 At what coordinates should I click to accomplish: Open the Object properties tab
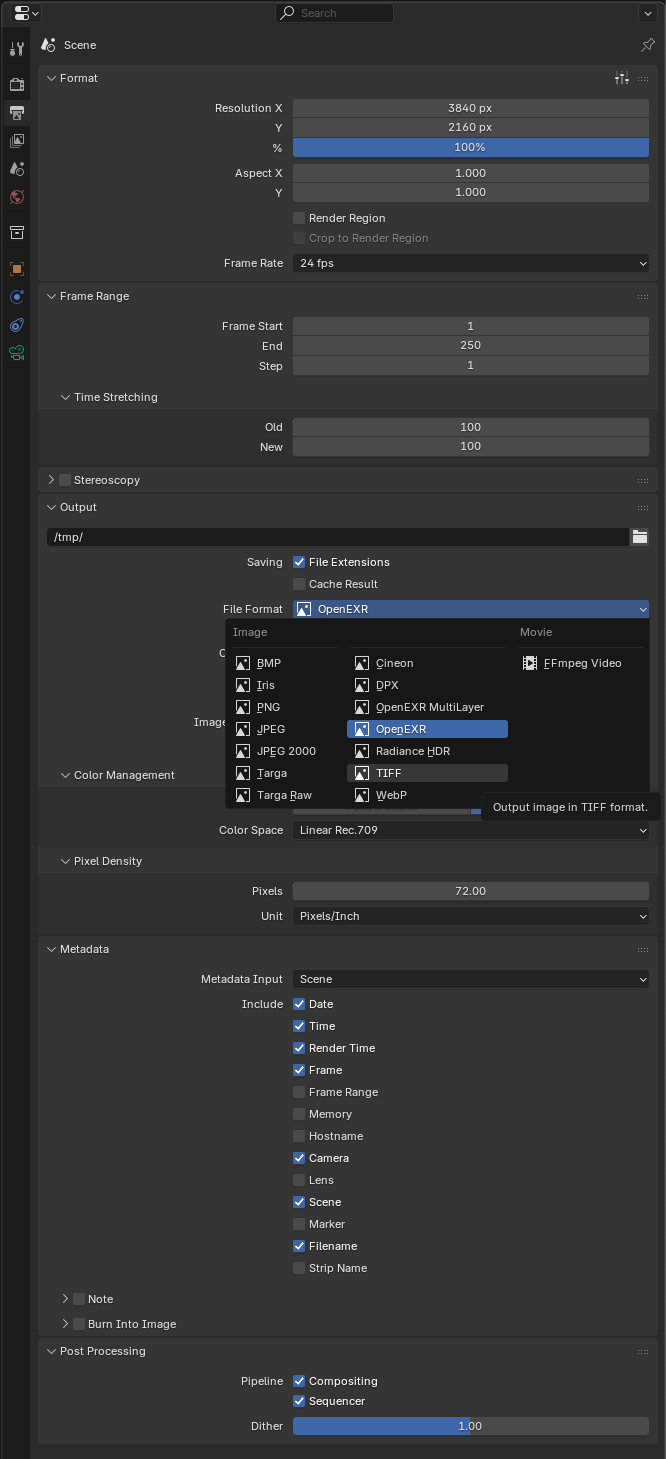17,269
